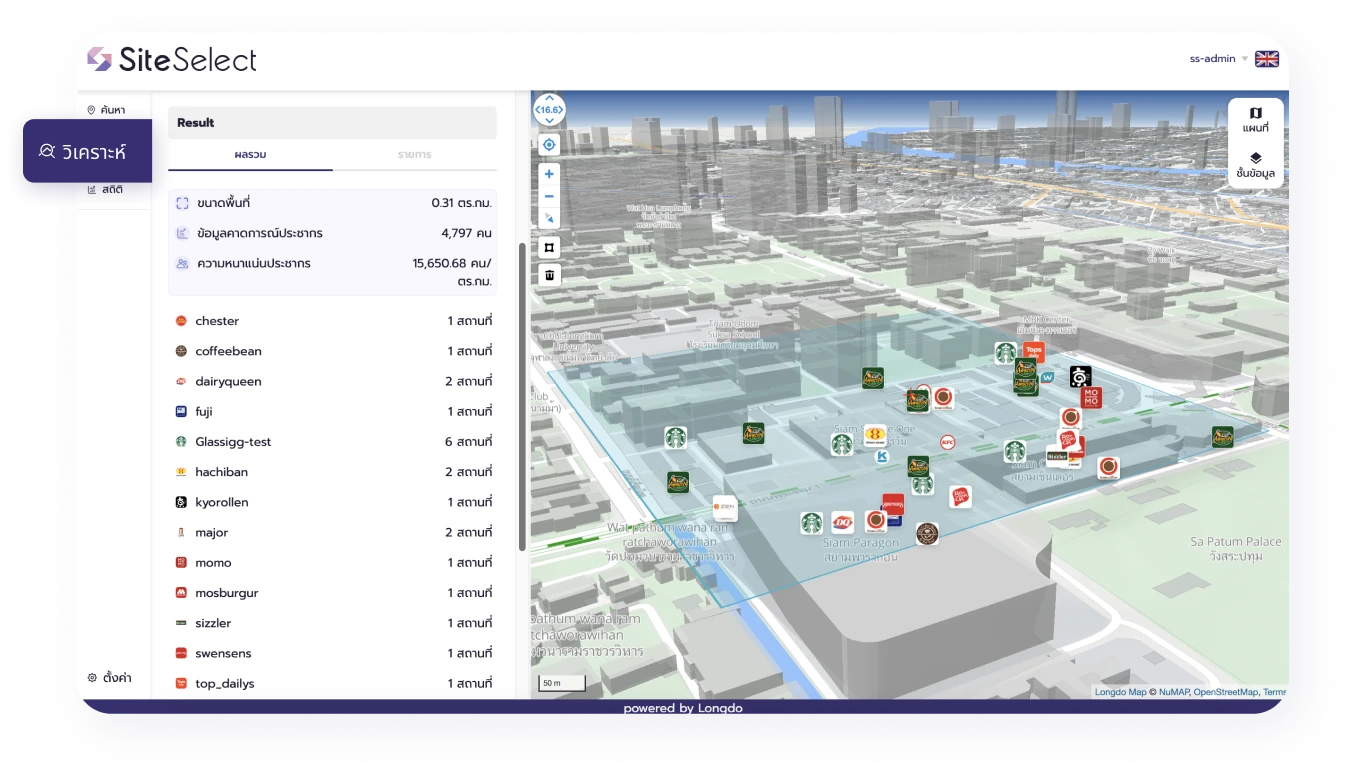Screen dimensions: 1346x776
Task: Reset map bearing with compass arrow
Action: tap(549, 218)
